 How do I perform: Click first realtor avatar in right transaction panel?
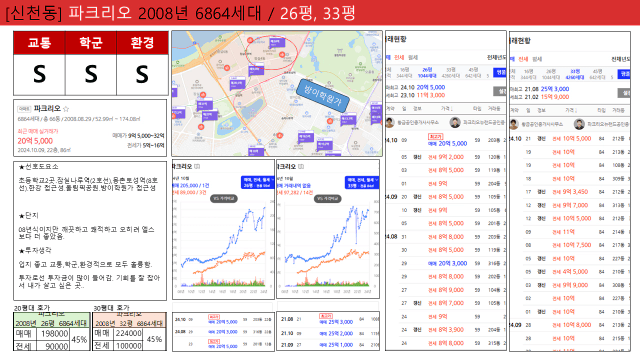[514, 124]
